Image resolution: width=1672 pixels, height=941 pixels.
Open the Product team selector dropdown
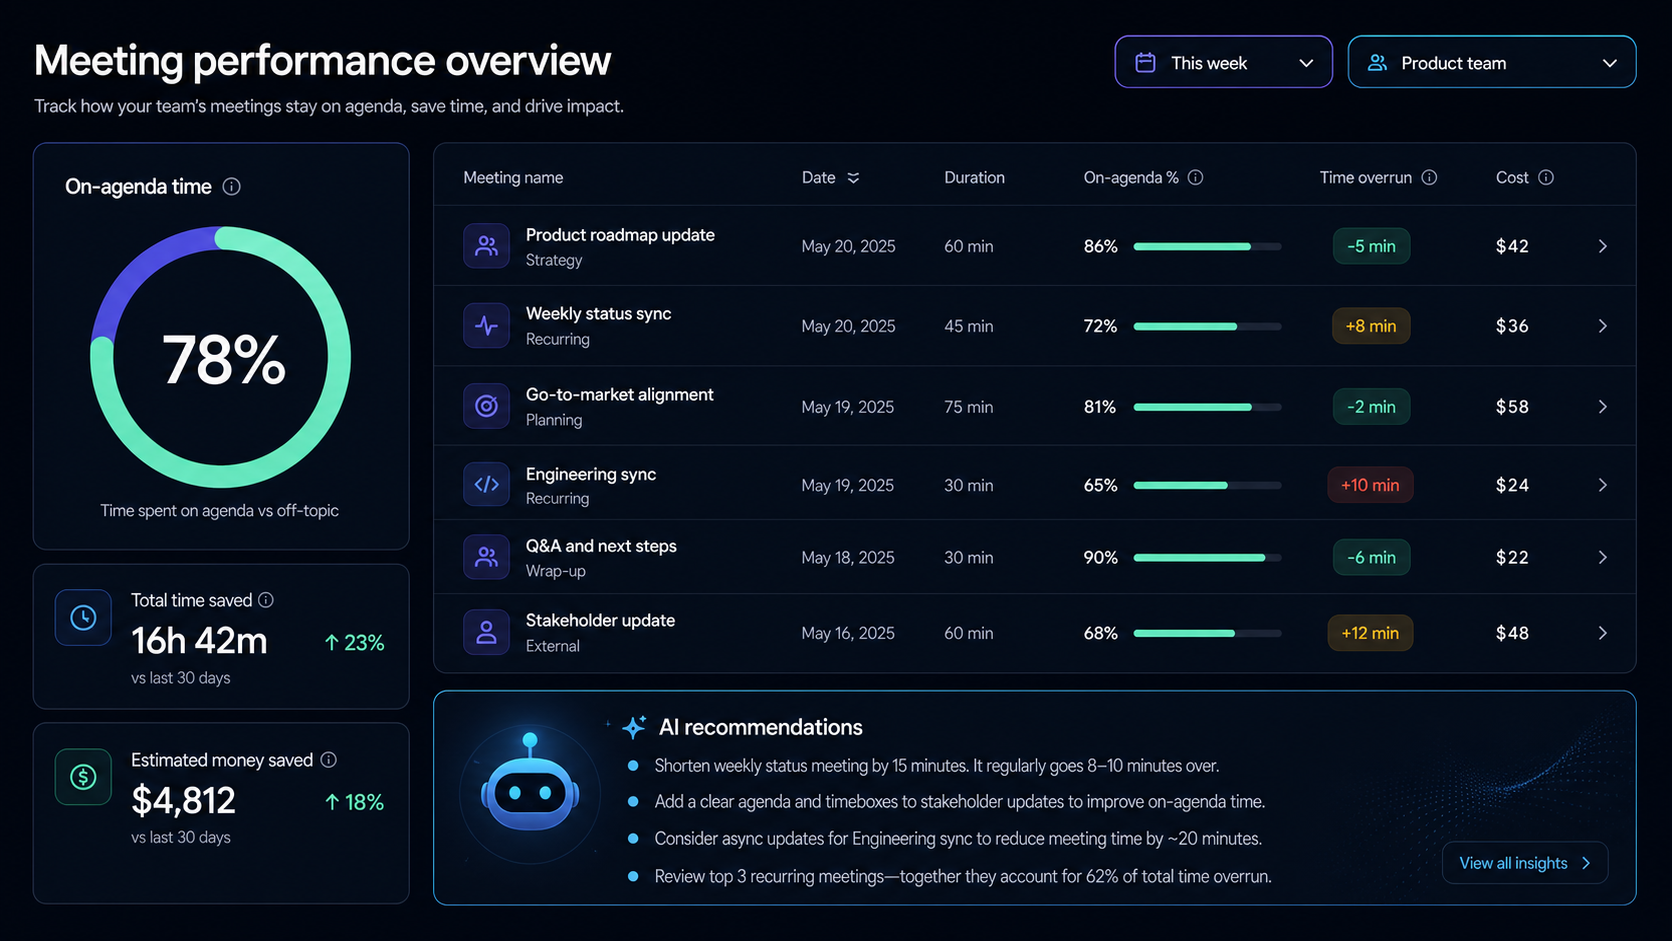pyautogui.click(x=1491, y=62)
